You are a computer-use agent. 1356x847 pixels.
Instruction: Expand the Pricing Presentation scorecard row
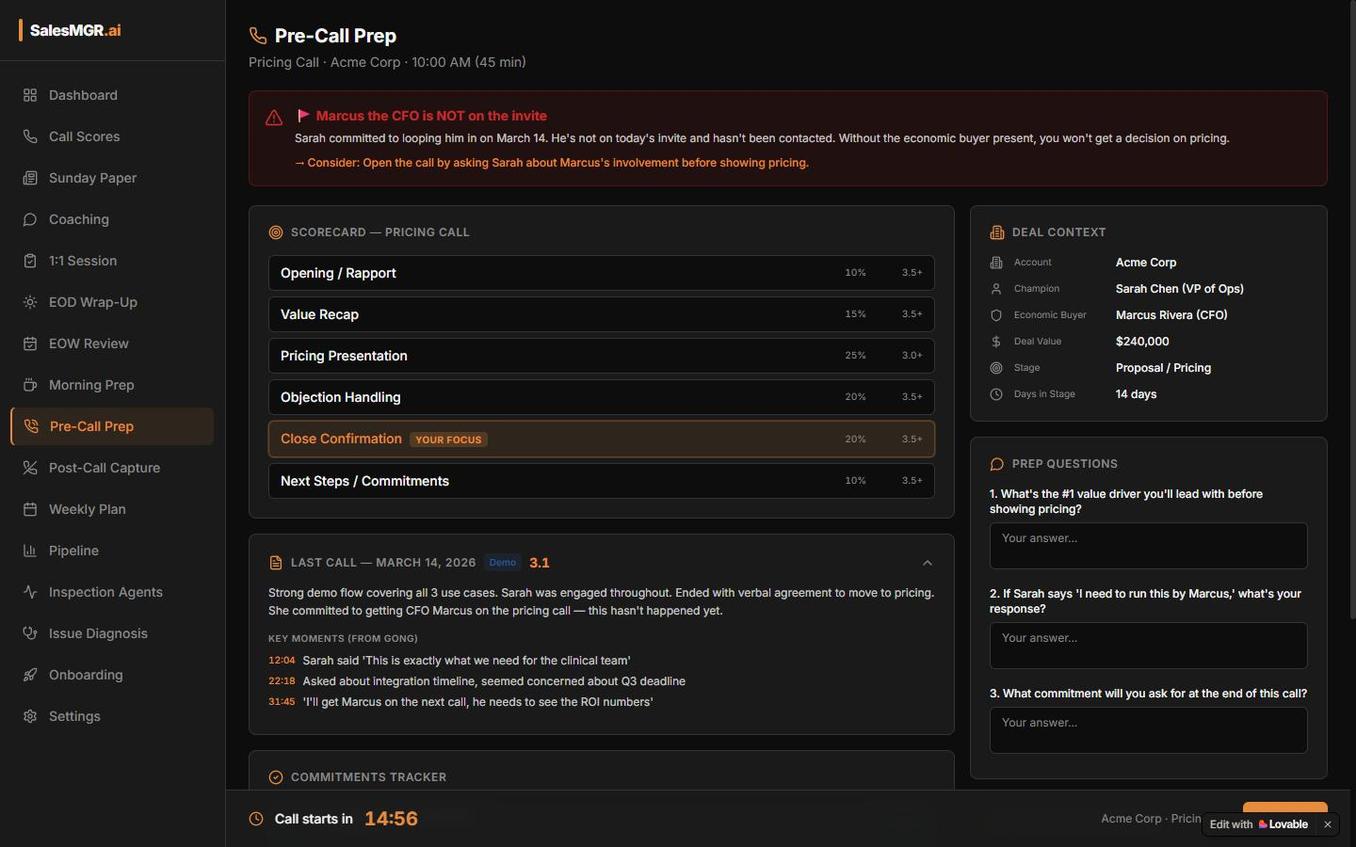[601, 356]
